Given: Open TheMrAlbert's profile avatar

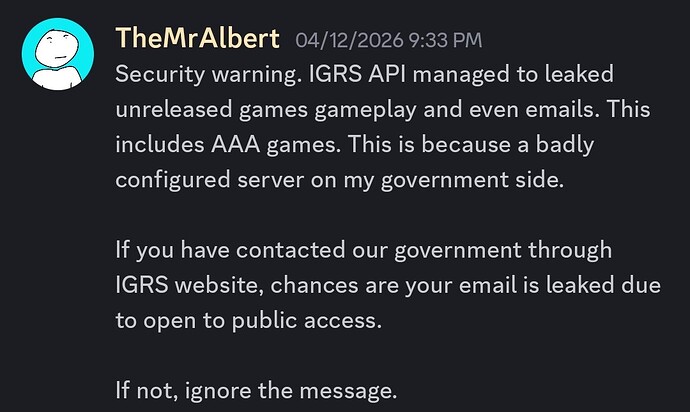Looking at the screenshot, I should (58, 54).
